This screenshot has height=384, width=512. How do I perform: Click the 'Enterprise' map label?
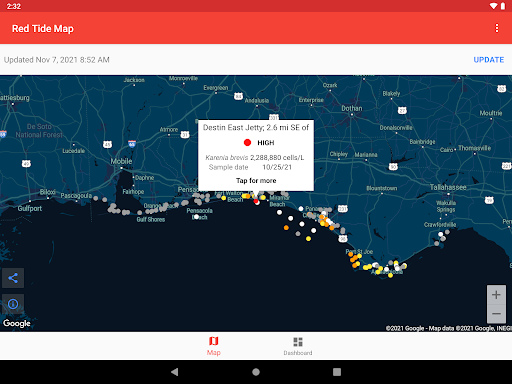click(x=311, y=100)
